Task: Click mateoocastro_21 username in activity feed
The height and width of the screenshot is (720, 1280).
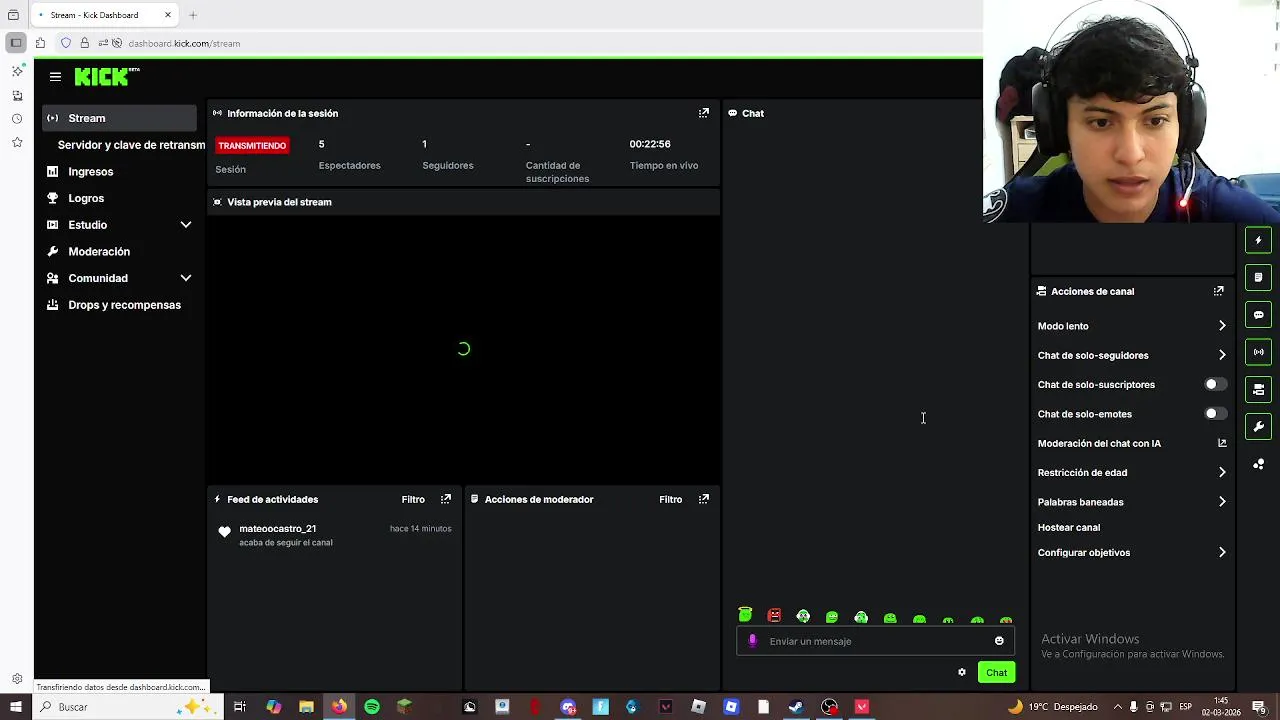Action: coord(277,528)
